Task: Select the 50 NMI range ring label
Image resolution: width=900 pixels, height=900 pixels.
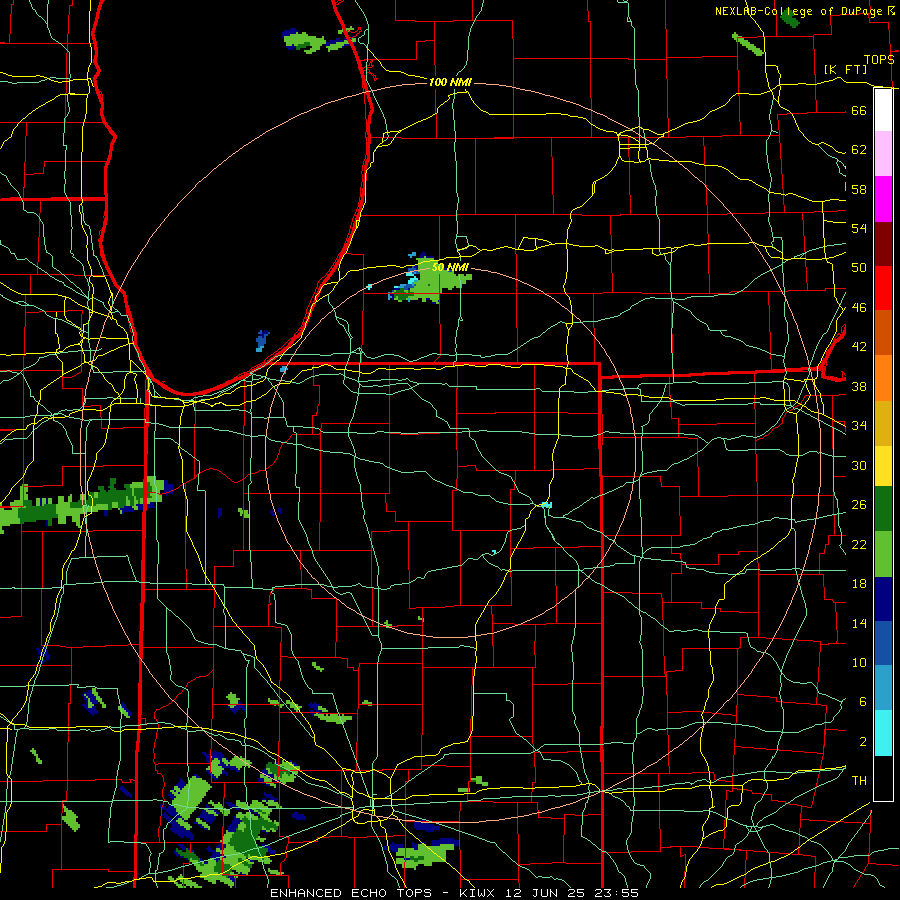Action: [x=450, y=267]
